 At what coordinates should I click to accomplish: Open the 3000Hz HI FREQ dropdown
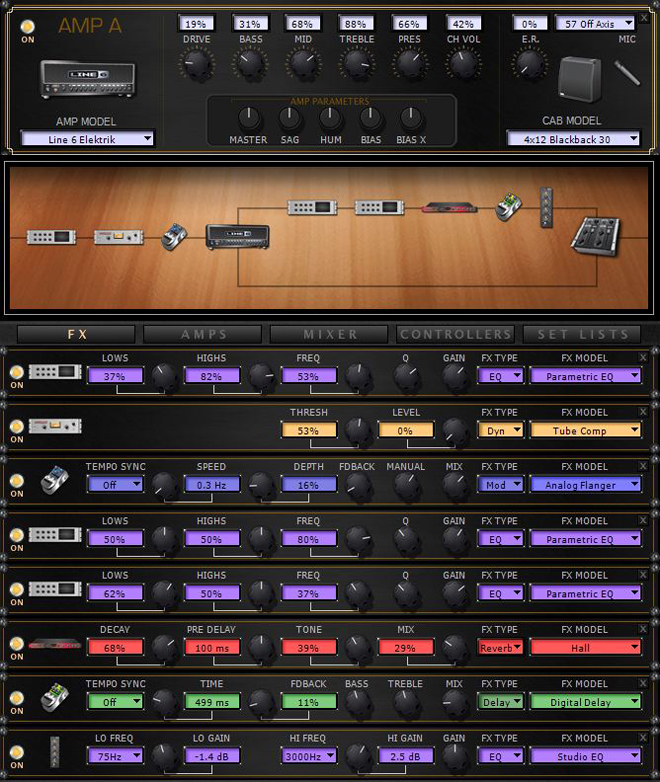(x=308, y=756)
